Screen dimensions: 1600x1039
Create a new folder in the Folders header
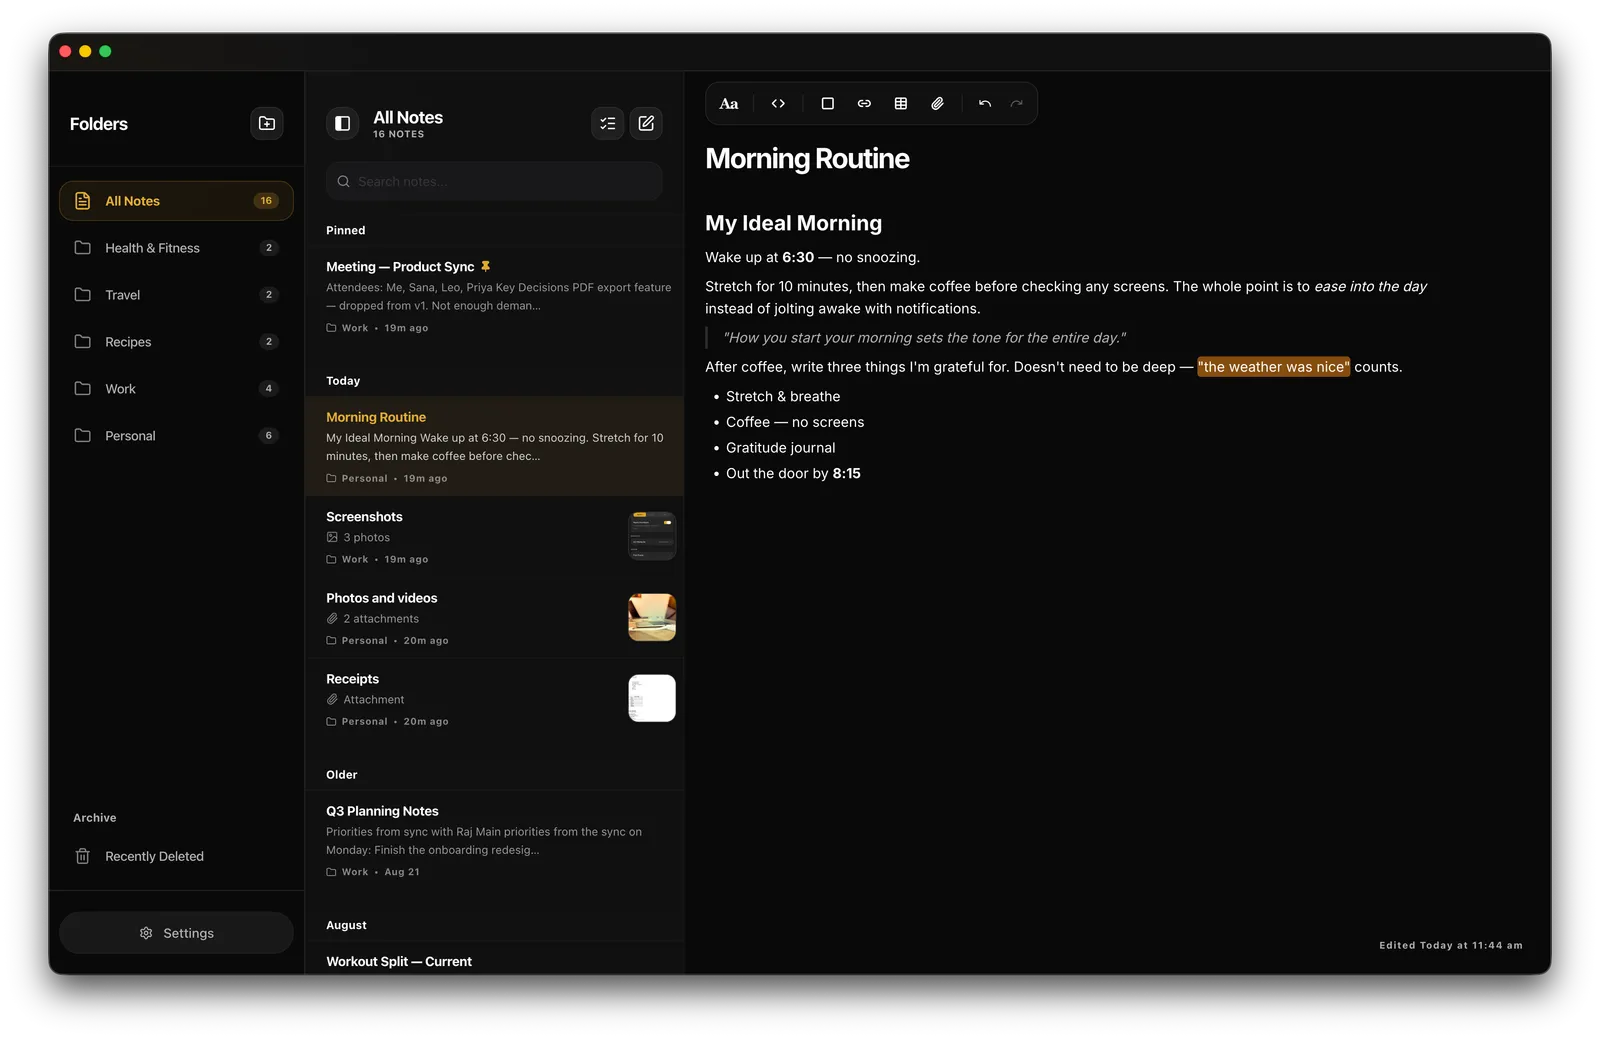[x=266, y=123]
